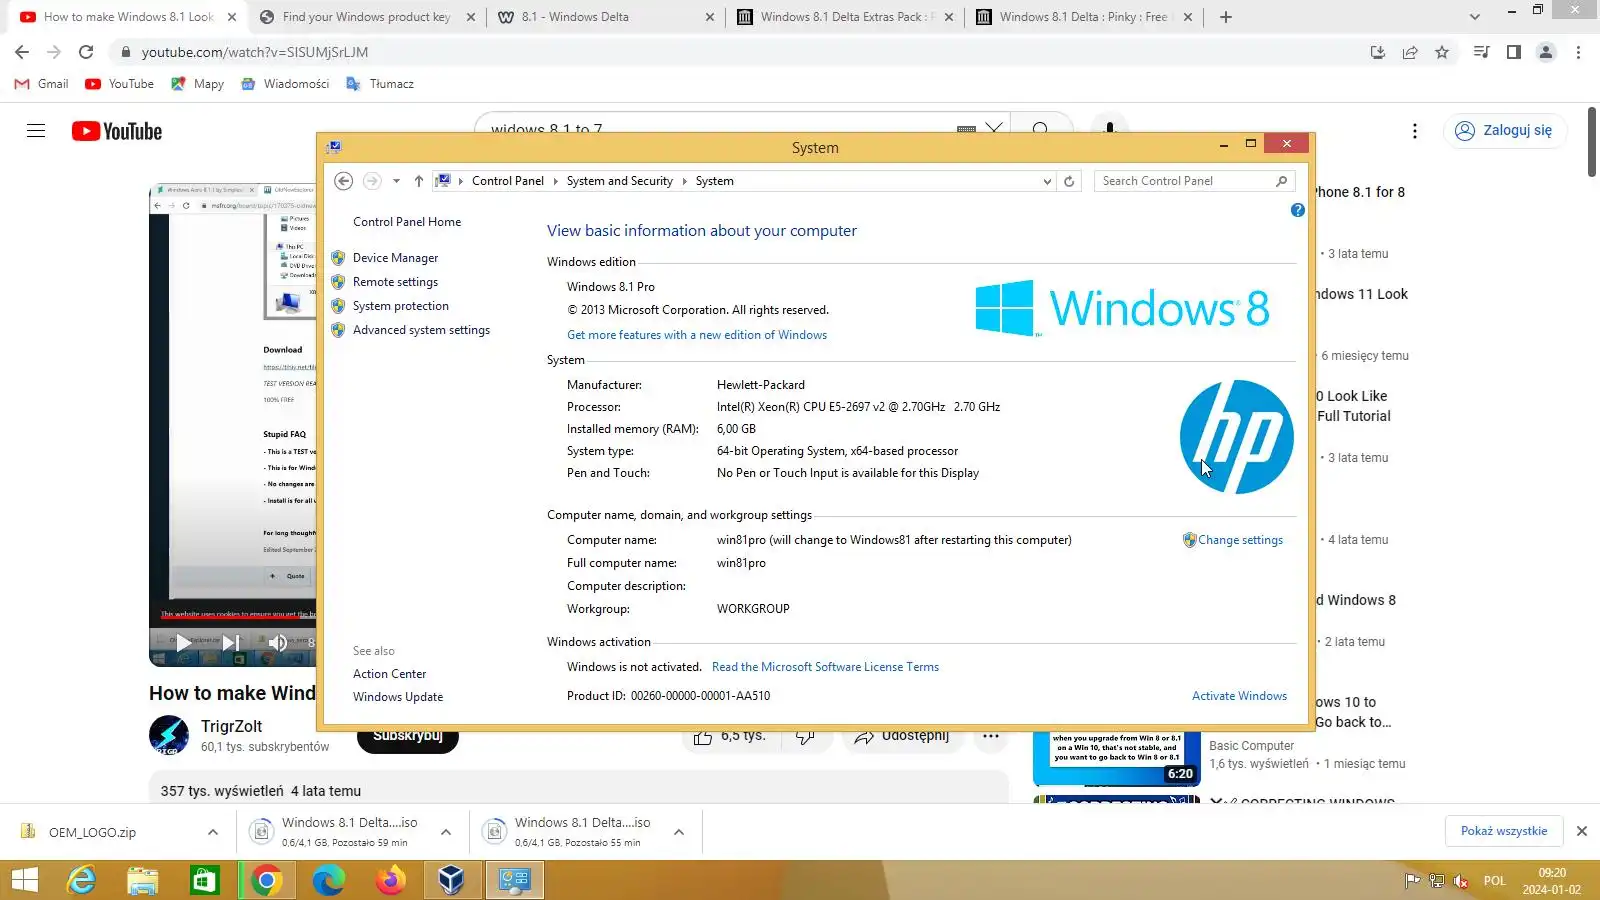Refresh the System control panel page
This screenshot has height=900, width=1600.
click(1069, 181)
